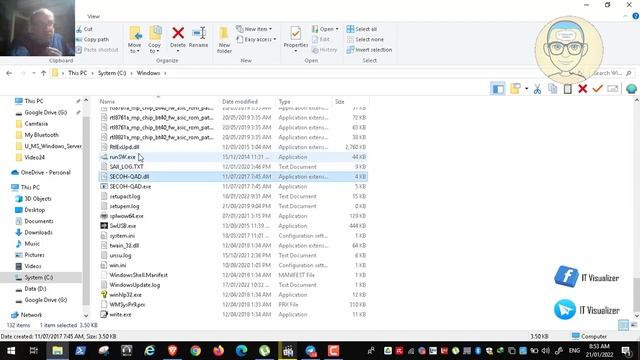640x360 pixels.
Task: Expand the Easy access dropdown
Action: (x=256, y=39)
